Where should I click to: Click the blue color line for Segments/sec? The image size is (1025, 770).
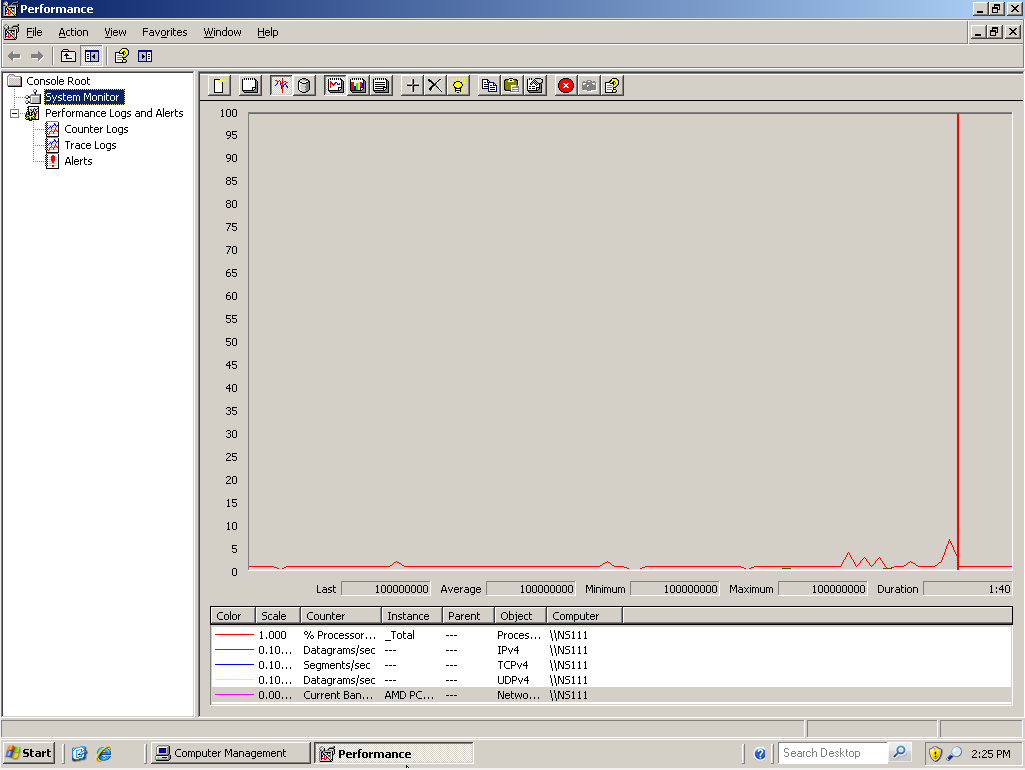point(234,665)
